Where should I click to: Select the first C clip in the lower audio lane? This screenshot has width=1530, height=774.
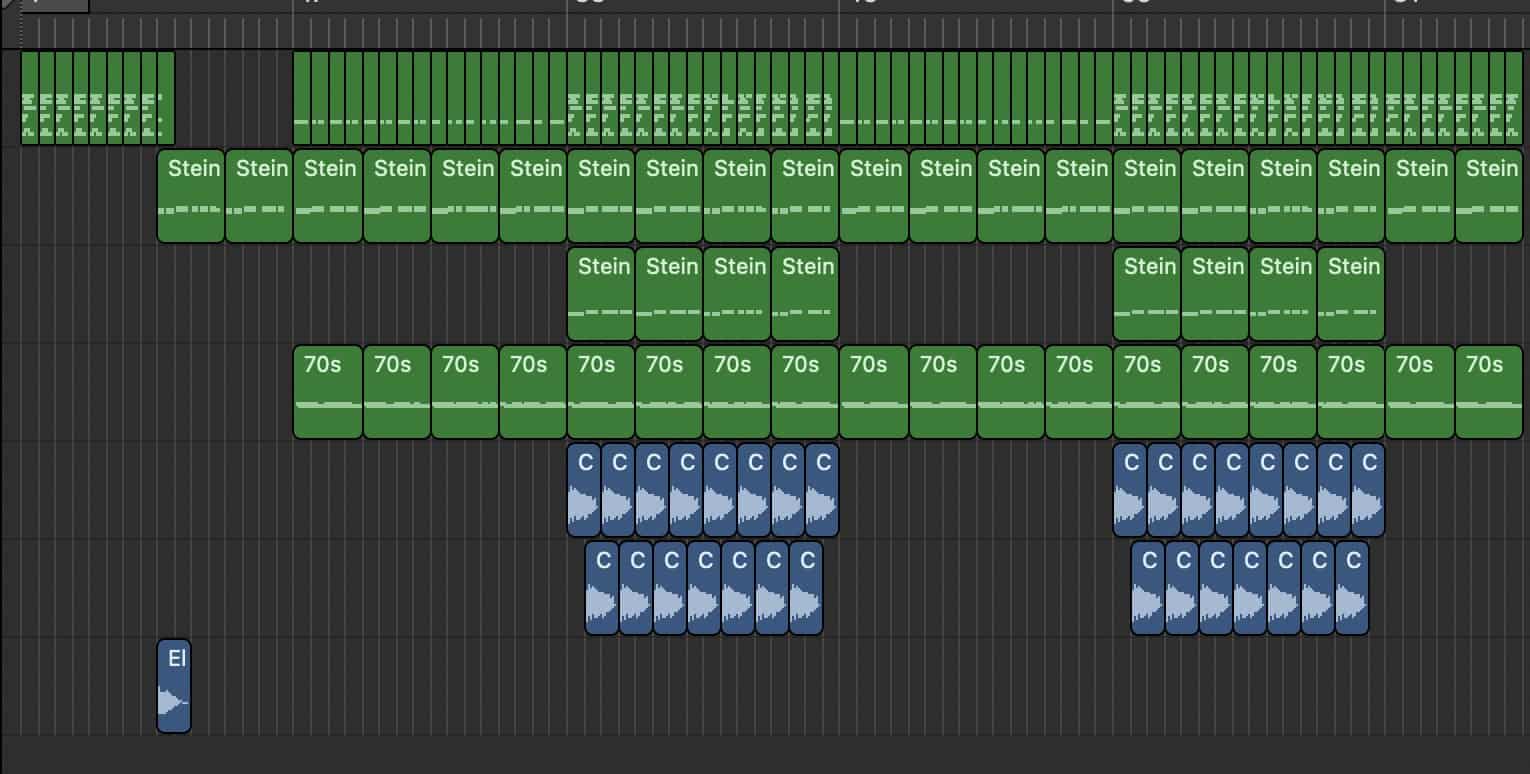point(602,588)
